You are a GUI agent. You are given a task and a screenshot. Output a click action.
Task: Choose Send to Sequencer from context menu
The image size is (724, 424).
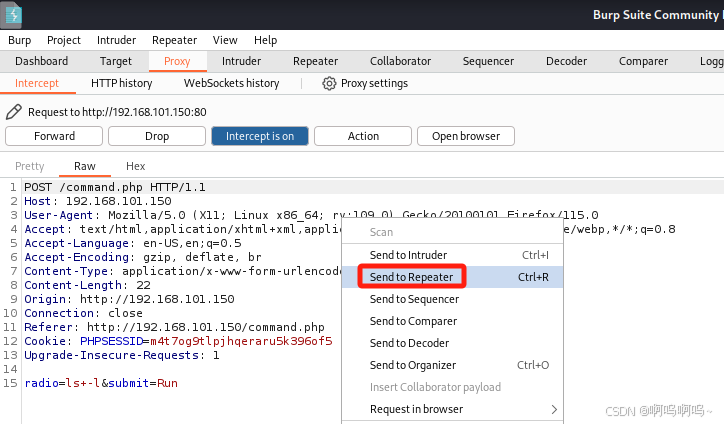452,299
